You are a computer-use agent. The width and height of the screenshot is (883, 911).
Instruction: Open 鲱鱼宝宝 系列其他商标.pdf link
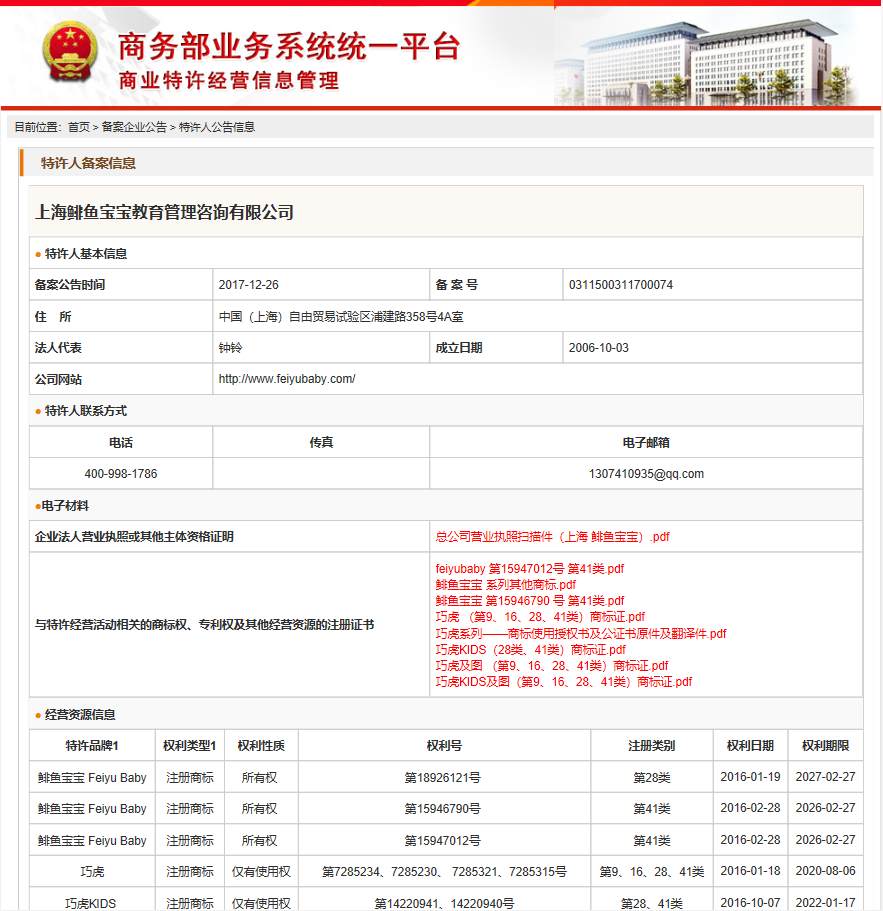point(506,585)
